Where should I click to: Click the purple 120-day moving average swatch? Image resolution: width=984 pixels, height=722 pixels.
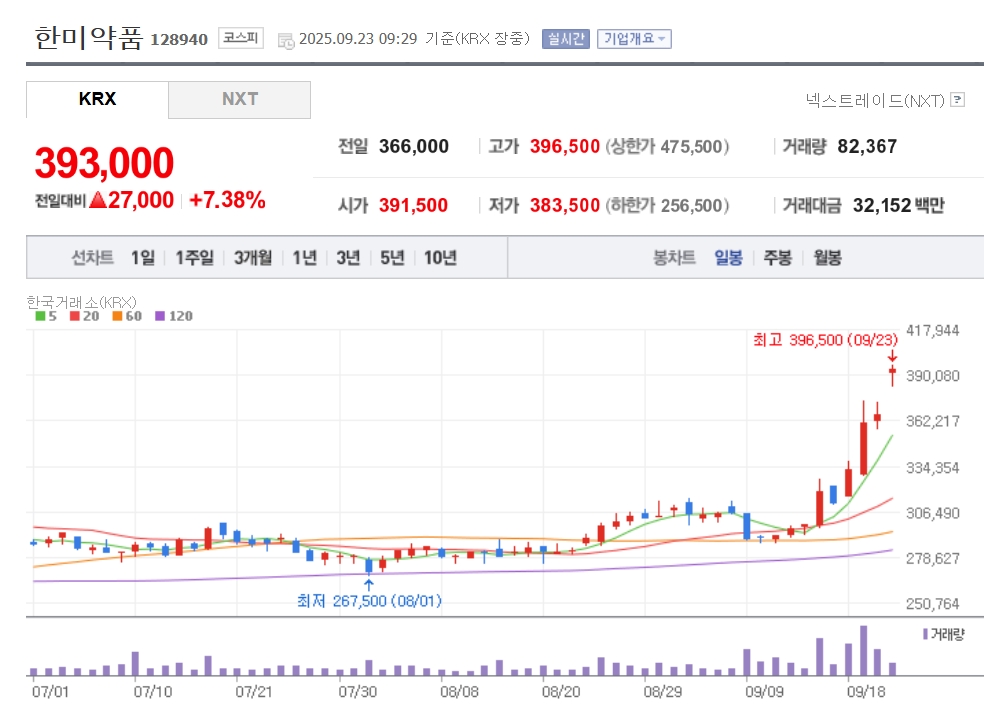pyautogui.click(x=160, y=316)
